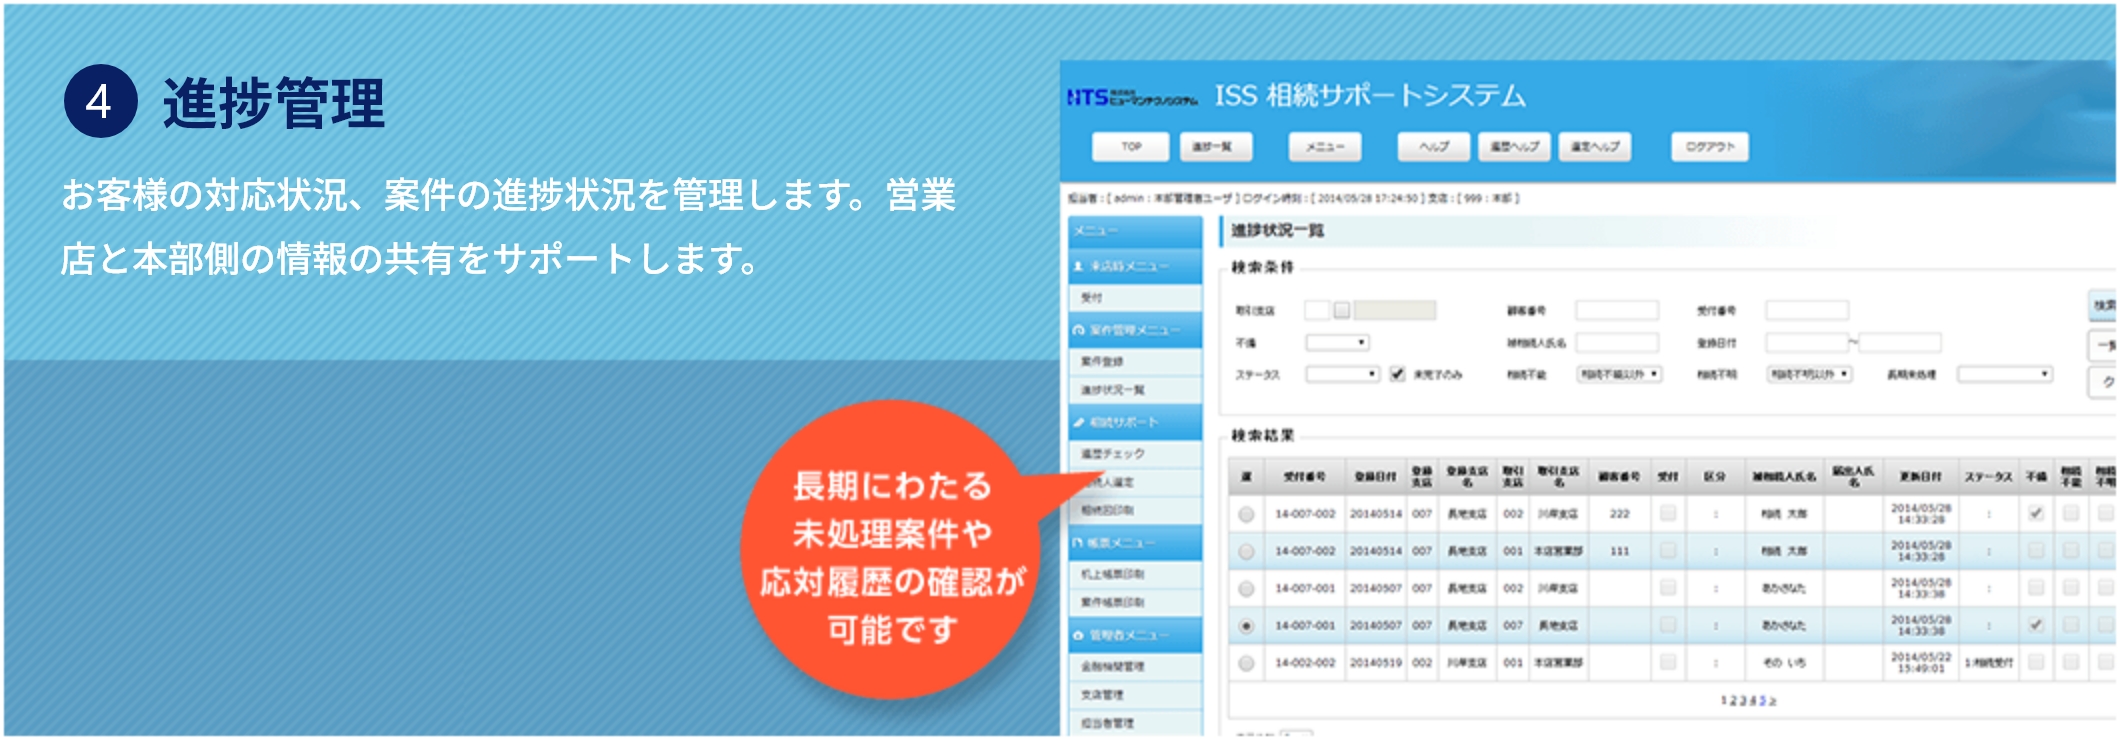This screenshot has width=2120, height=740.
Task: Click the 受付番号 input field
Action: pyautogui.click(x=1807, y=311)
